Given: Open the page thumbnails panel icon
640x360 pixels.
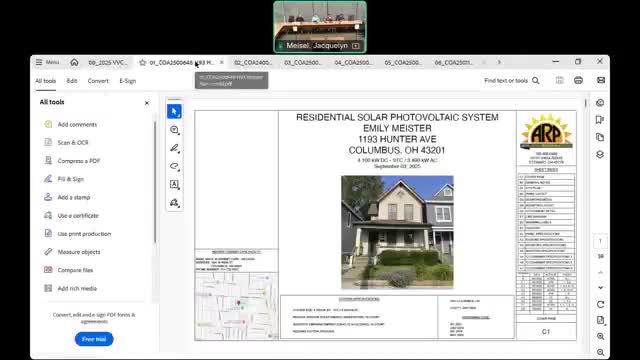Looking at the screenshot, I should pos(600,137).
